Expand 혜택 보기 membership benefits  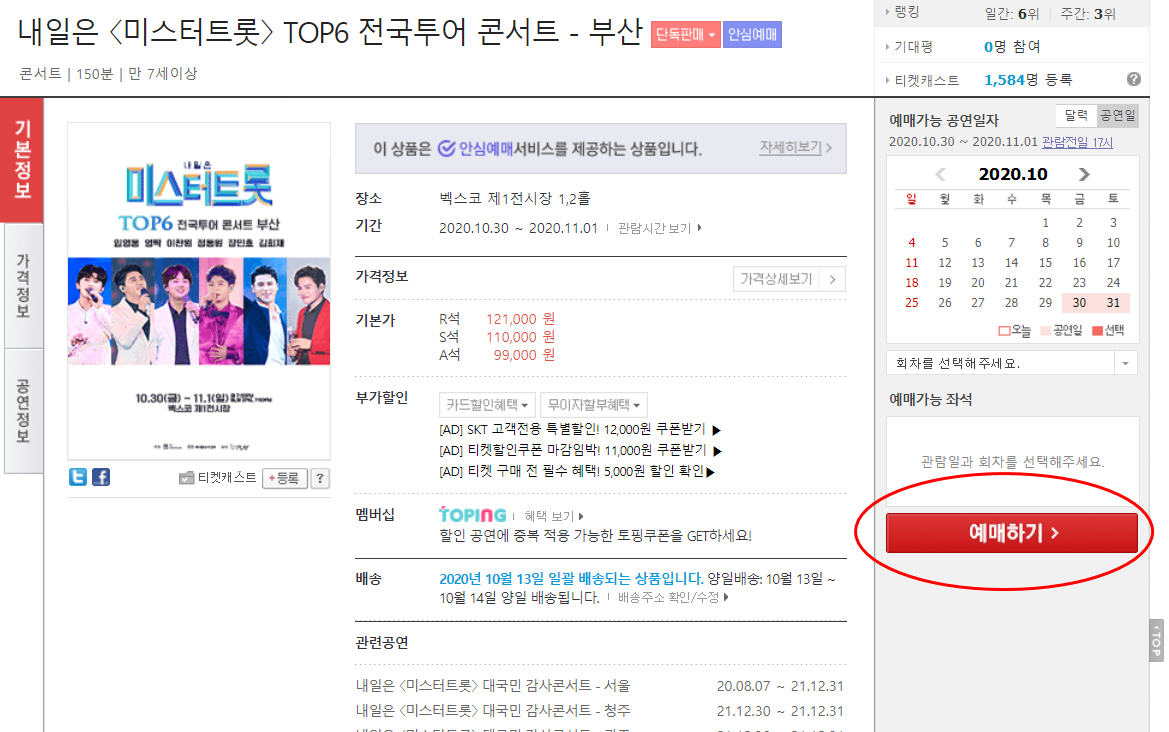553,516
